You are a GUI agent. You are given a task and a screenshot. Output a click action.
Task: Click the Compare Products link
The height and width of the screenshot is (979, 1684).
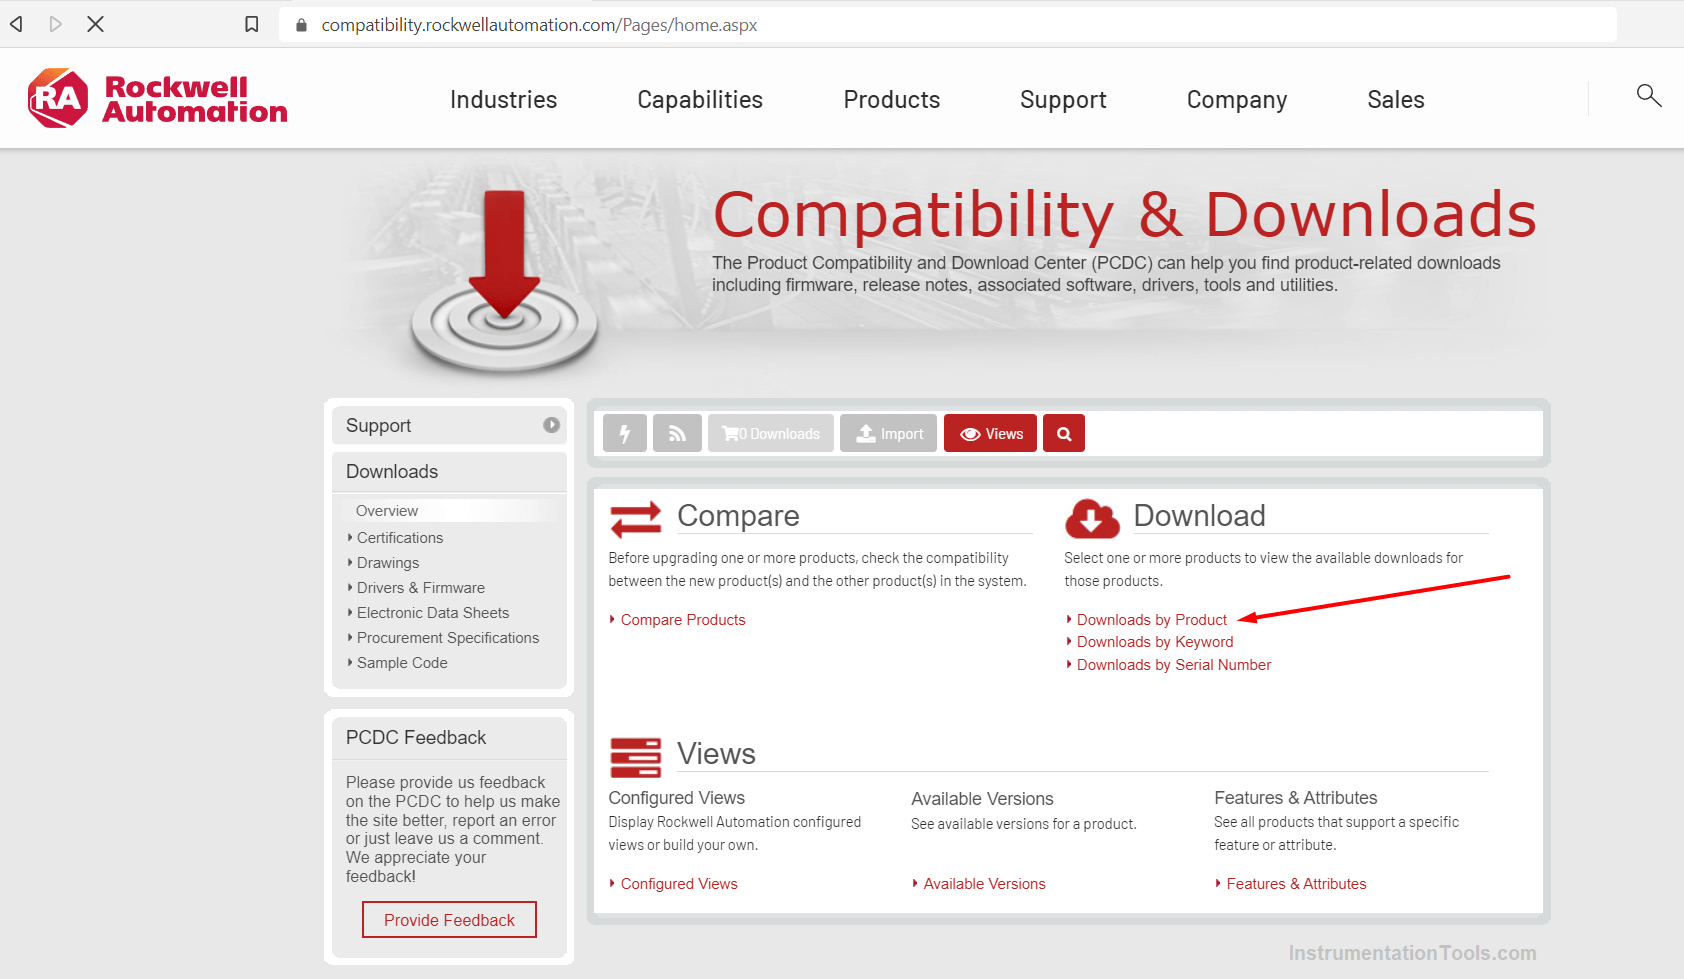(683, 619)
